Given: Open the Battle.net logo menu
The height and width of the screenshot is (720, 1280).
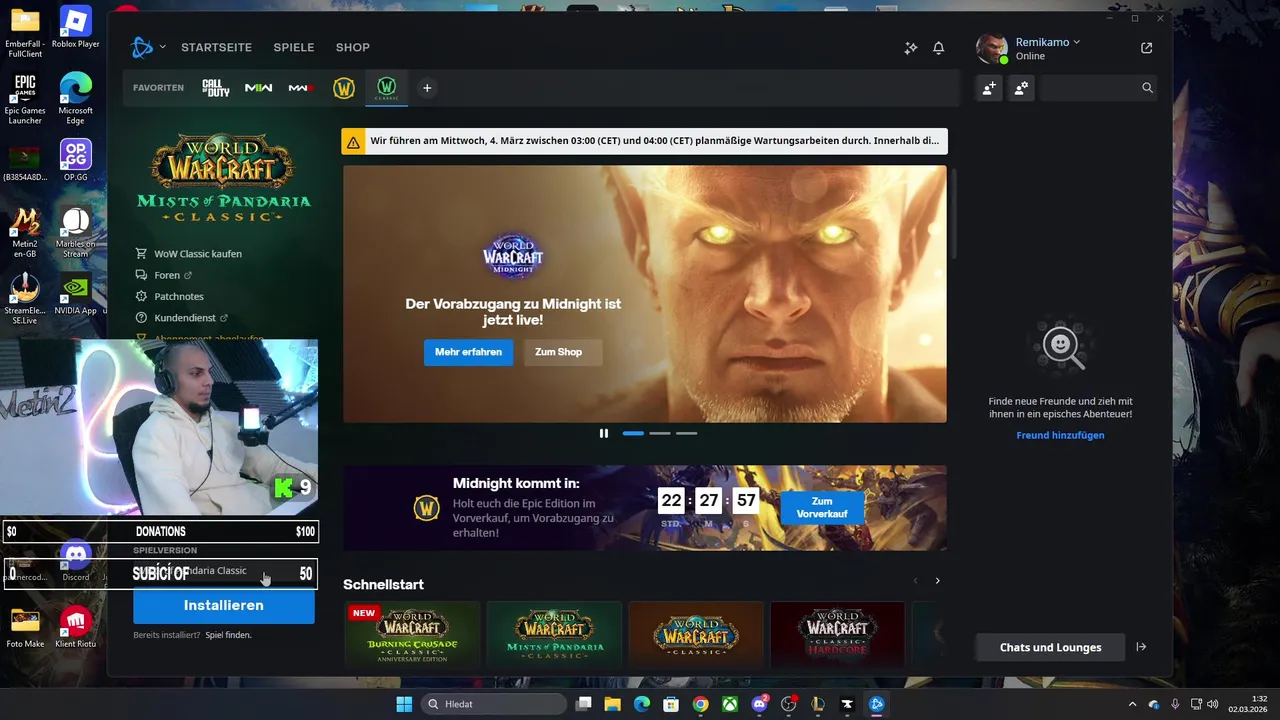Looking at the screenshot, I should tap(142, 47).
